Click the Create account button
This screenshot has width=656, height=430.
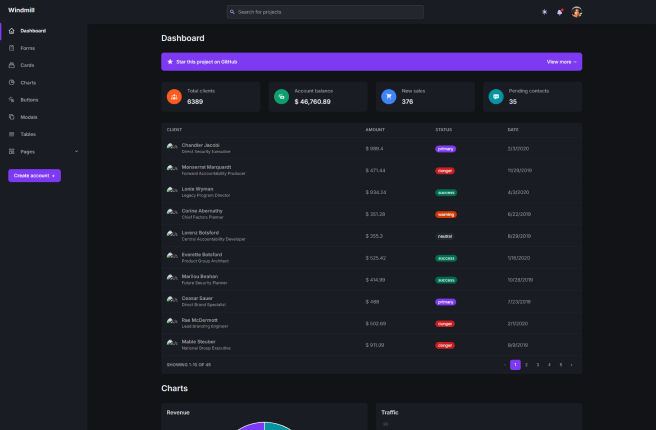(34, 175)
